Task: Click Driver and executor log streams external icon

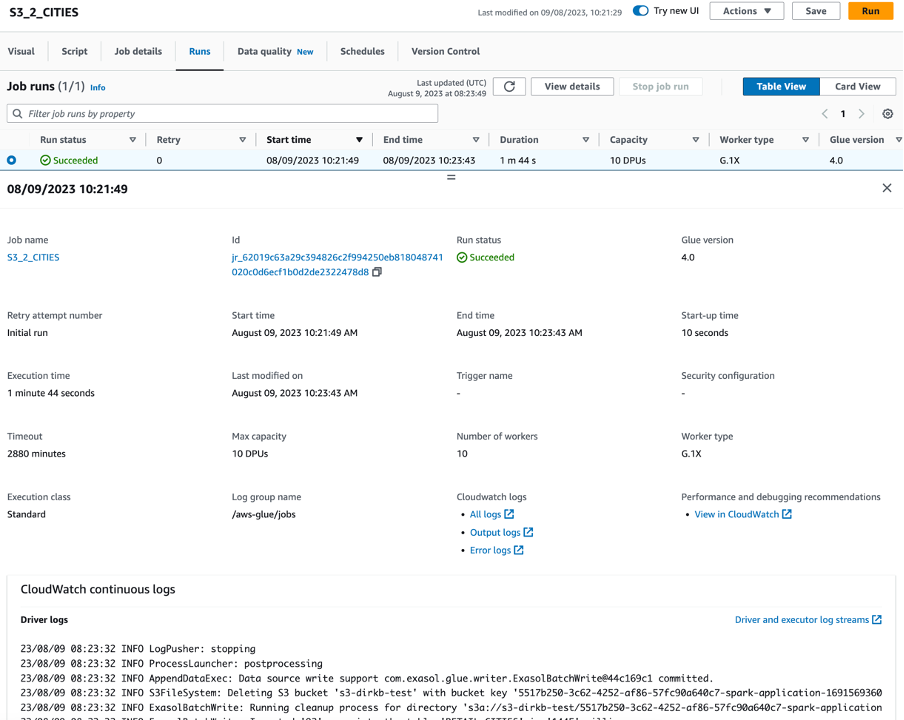Action: click(877, 620)
